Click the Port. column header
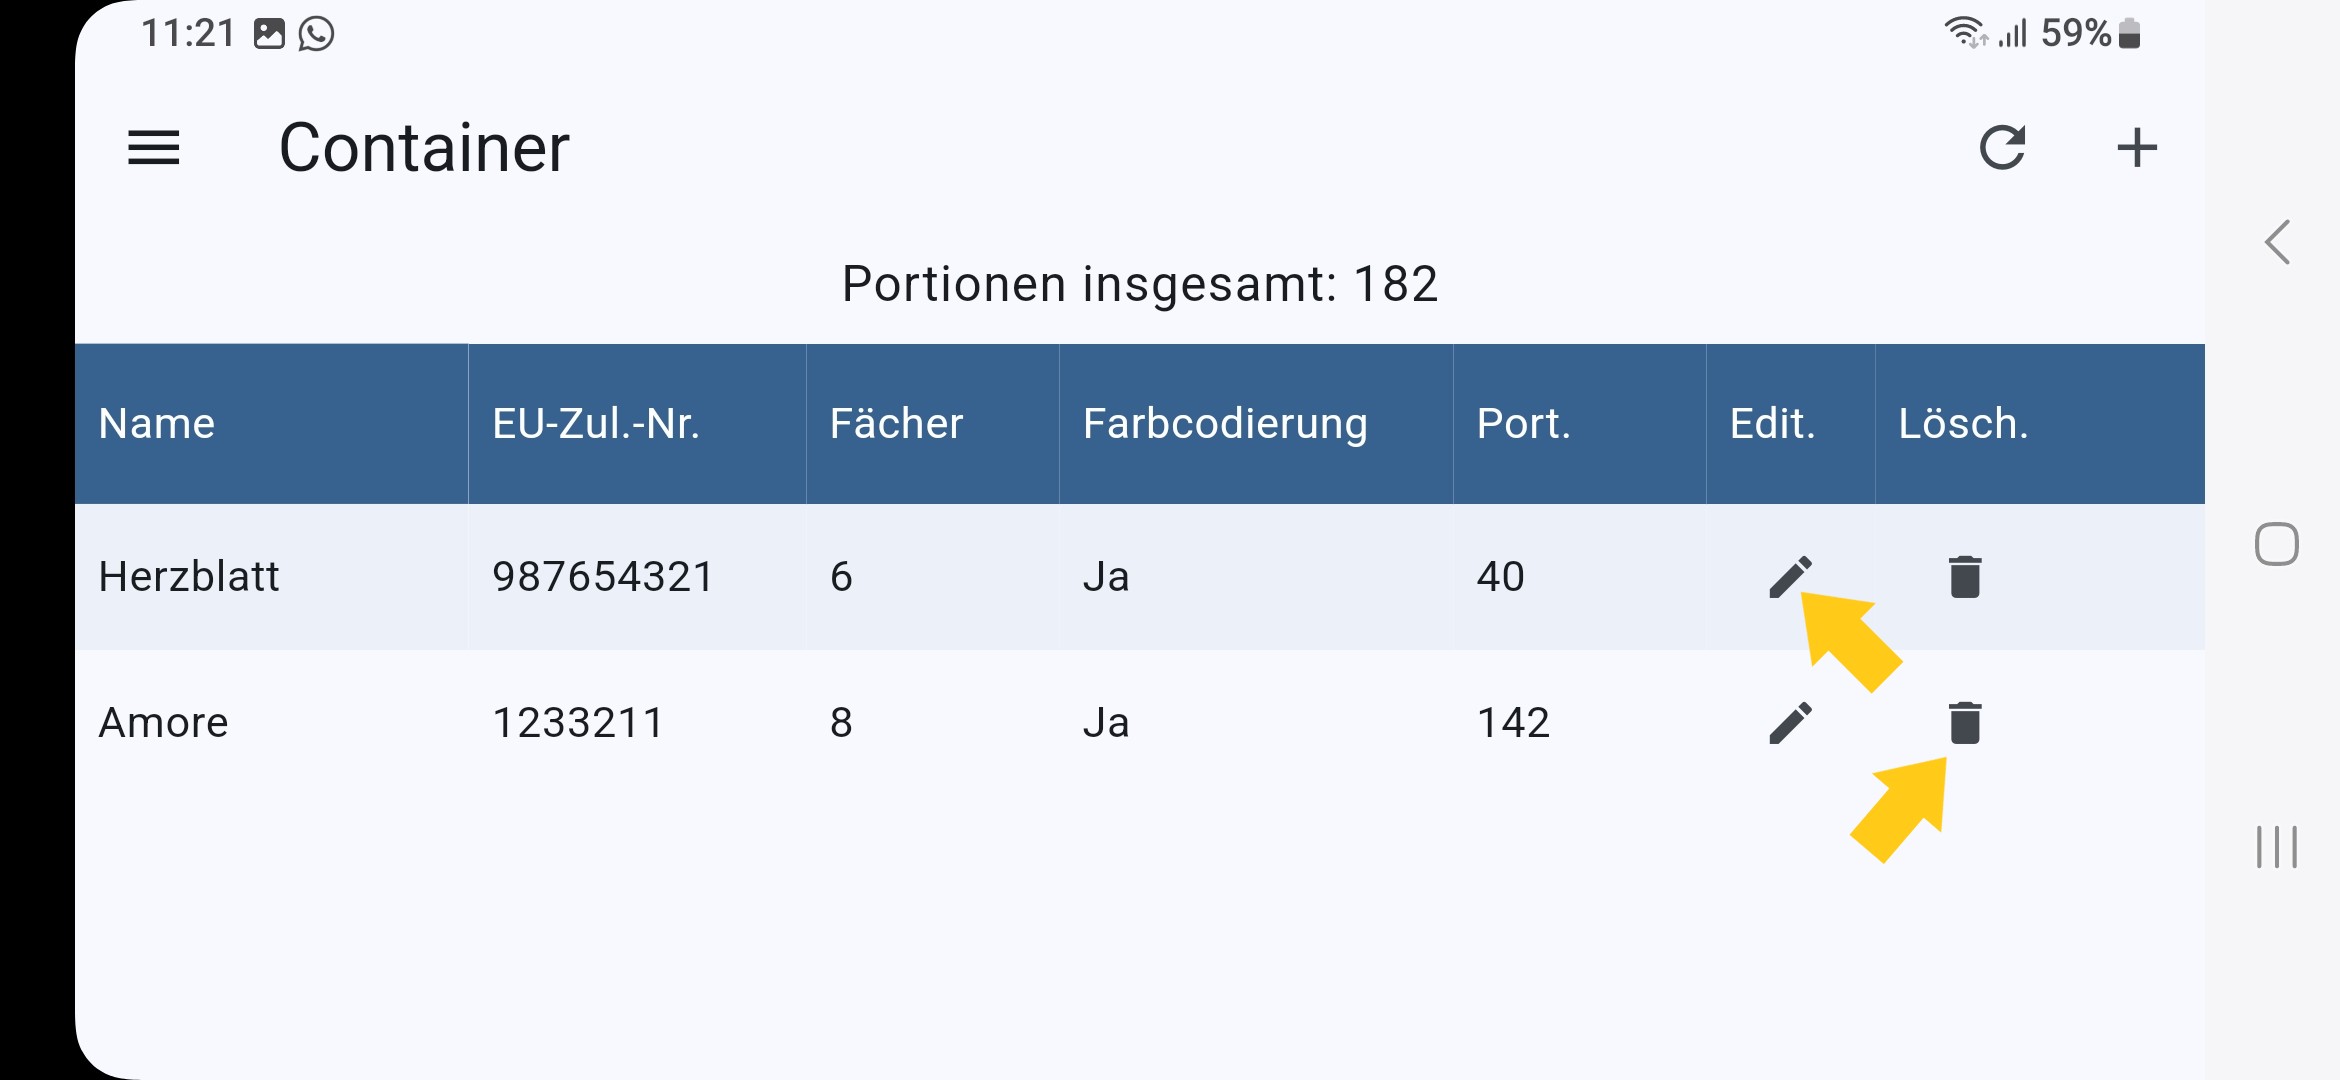 (x=1524, y=424)
